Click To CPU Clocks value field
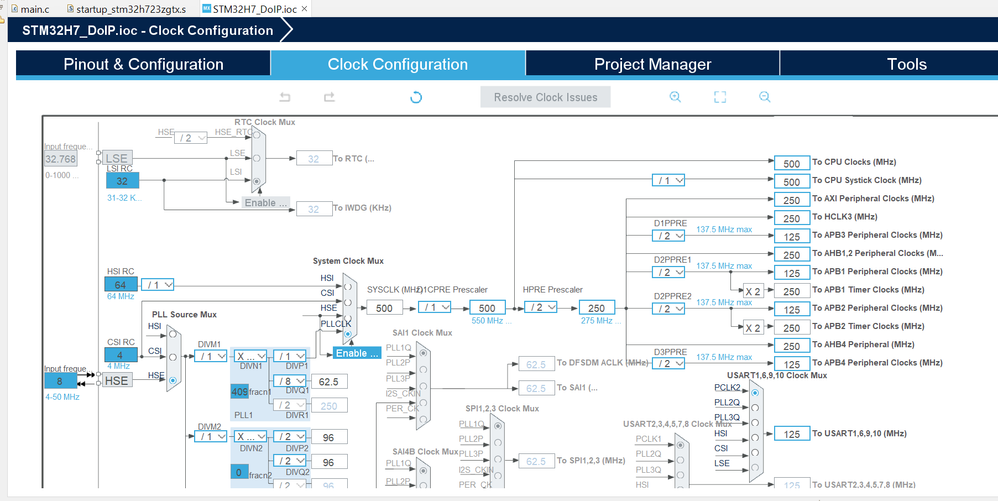 pos(792,163)
